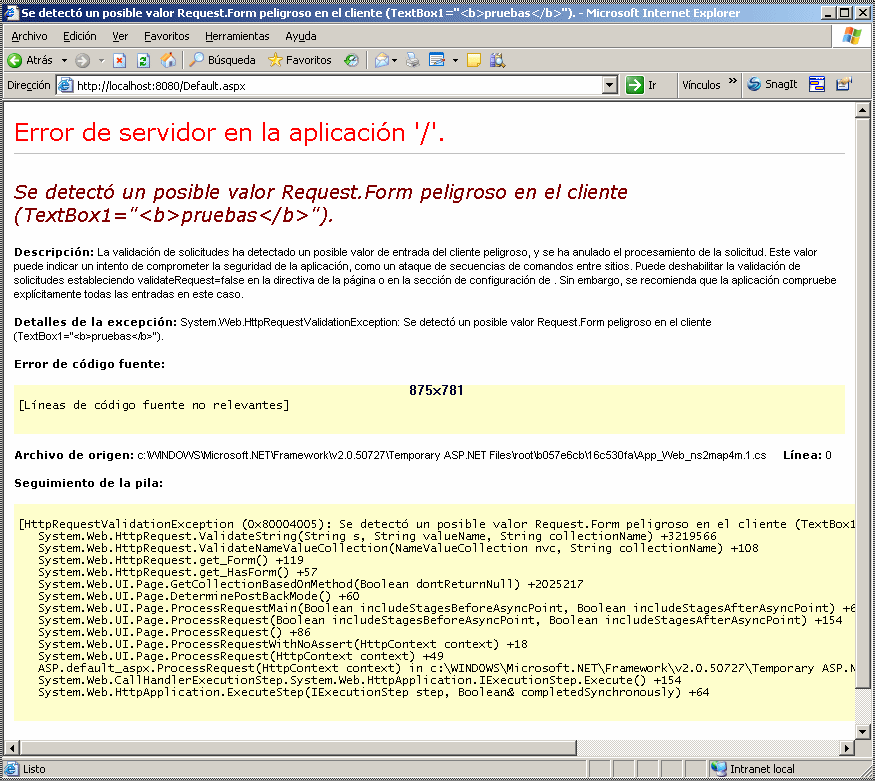Click the Edit page icon
Viewport: 875px width, 781px height.
[437, 60]
